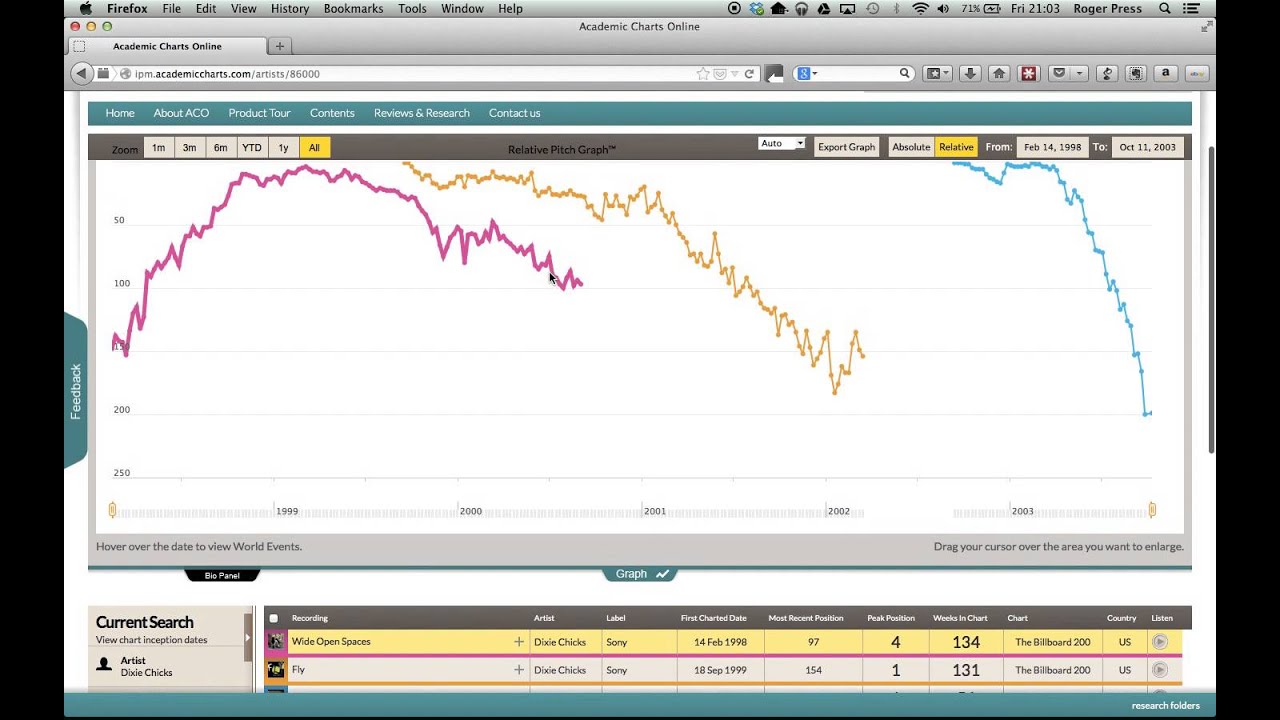
Task: Go back with the browser back arrow
Action: click(81, 73)
